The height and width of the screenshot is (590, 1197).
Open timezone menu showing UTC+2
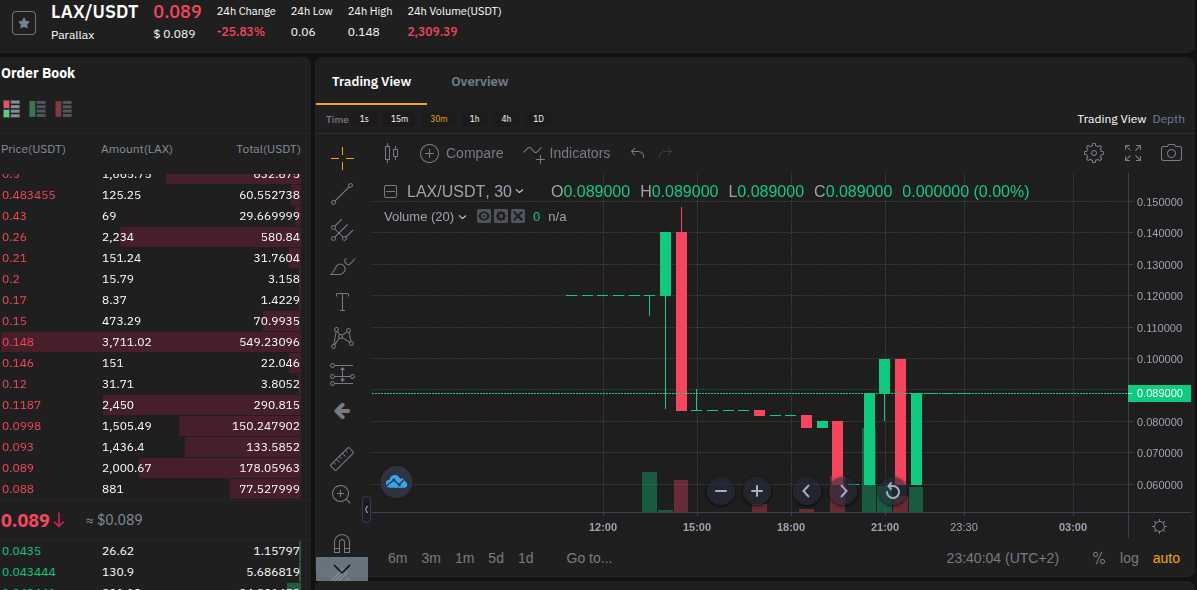(x=1002, y=558)
